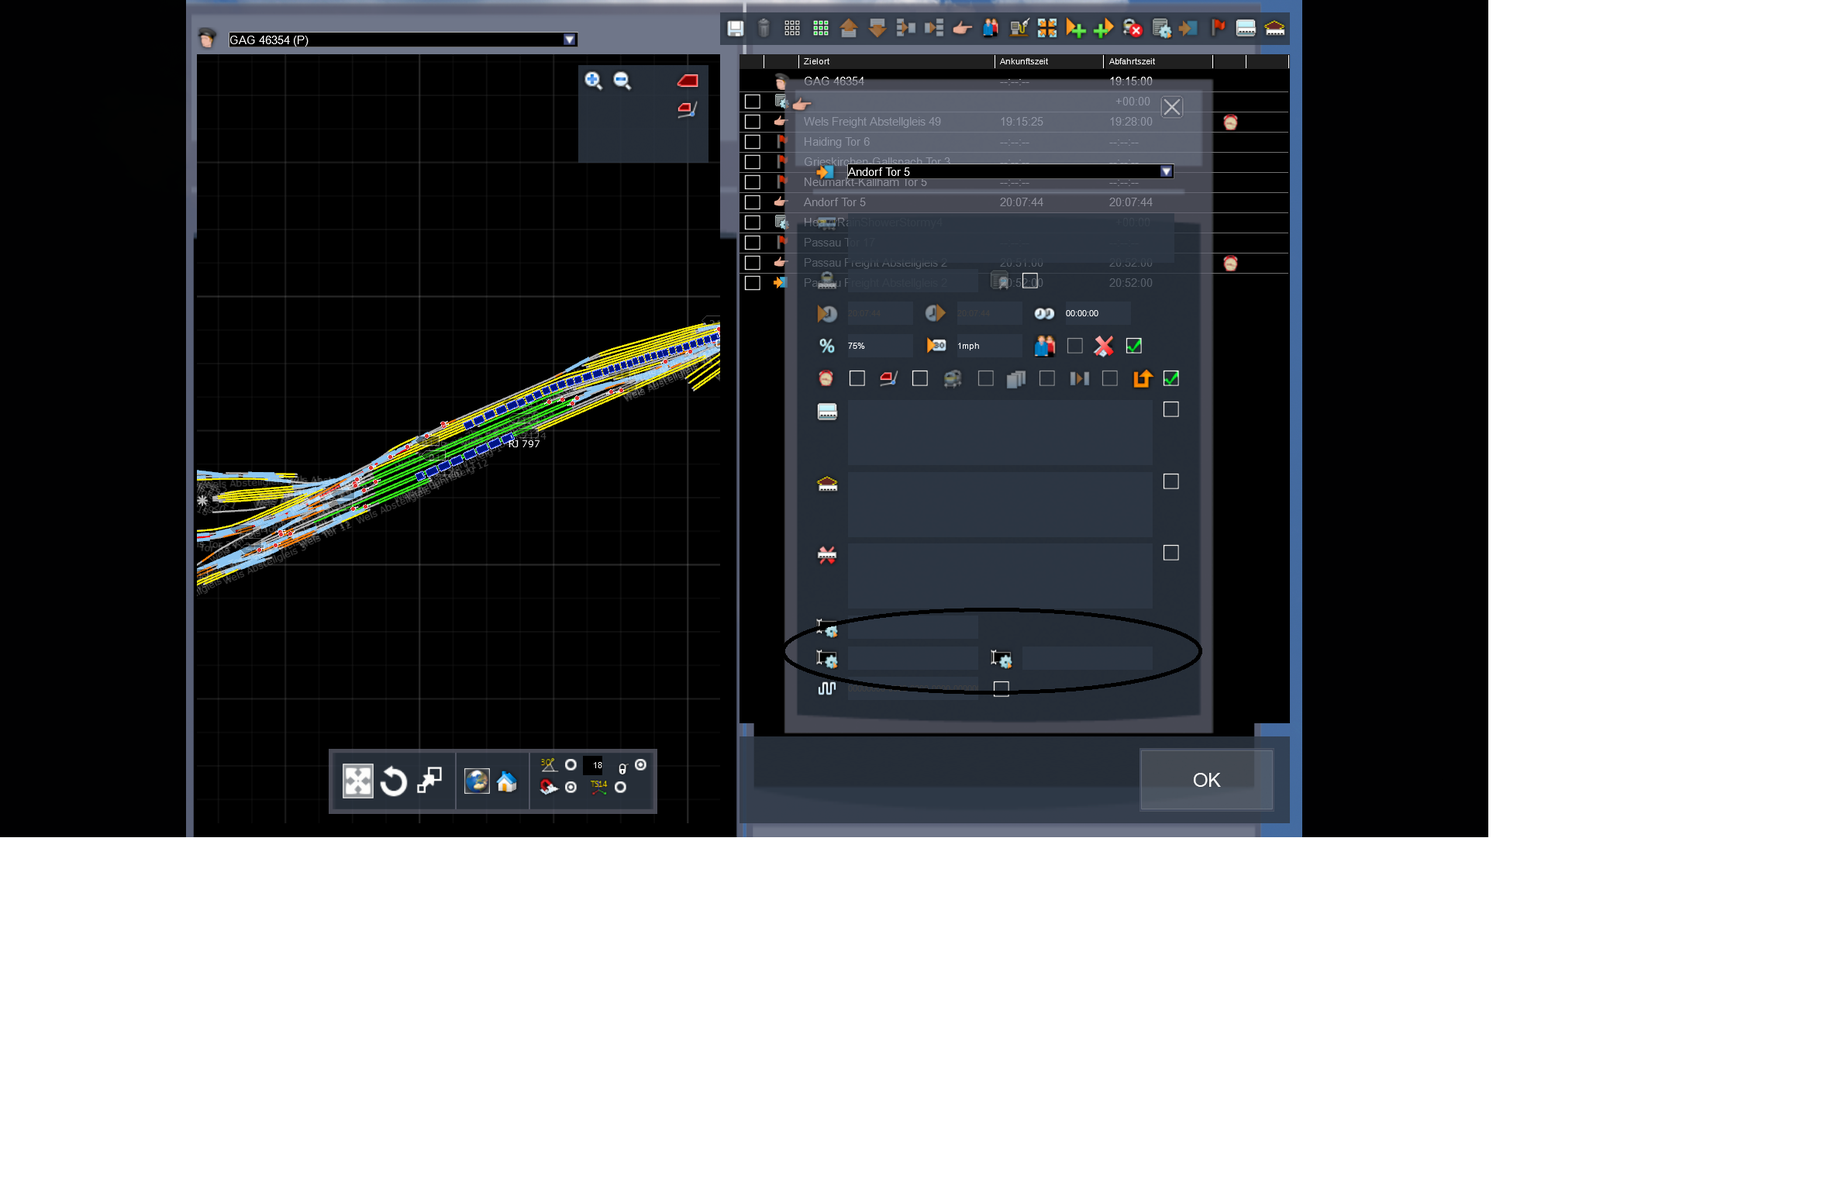The image size is (1841, 1200).
Task: Click the blue house icon below the map
Action: [507, 782]
